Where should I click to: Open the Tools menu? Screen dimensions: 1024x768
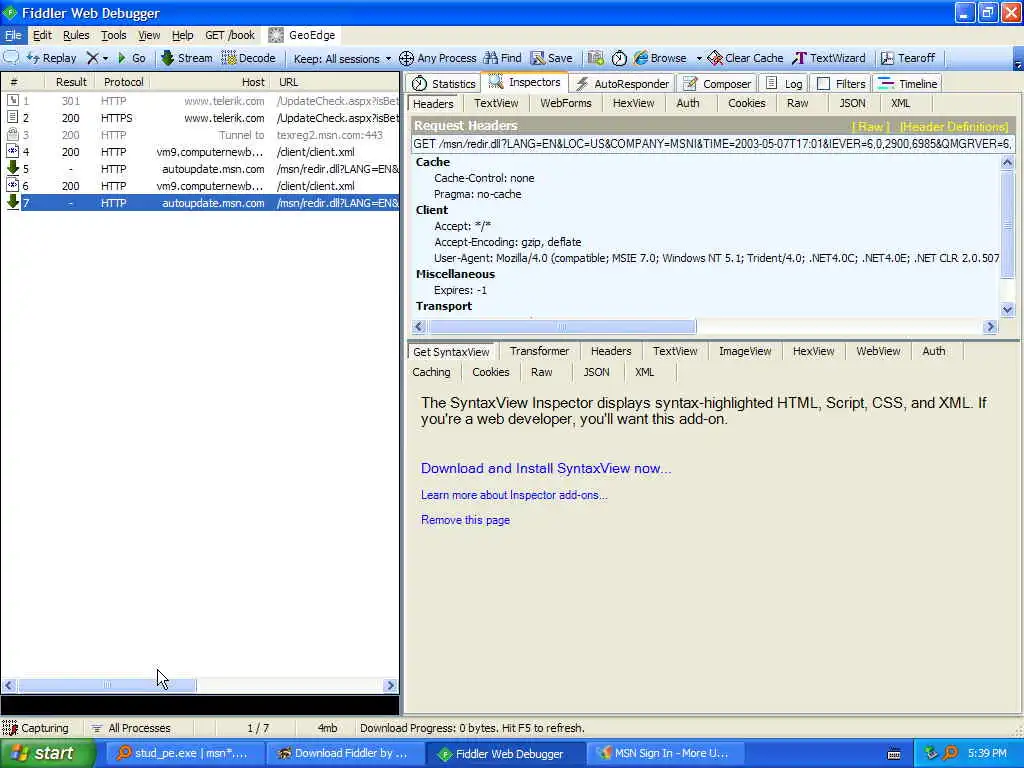coord(114,35)
